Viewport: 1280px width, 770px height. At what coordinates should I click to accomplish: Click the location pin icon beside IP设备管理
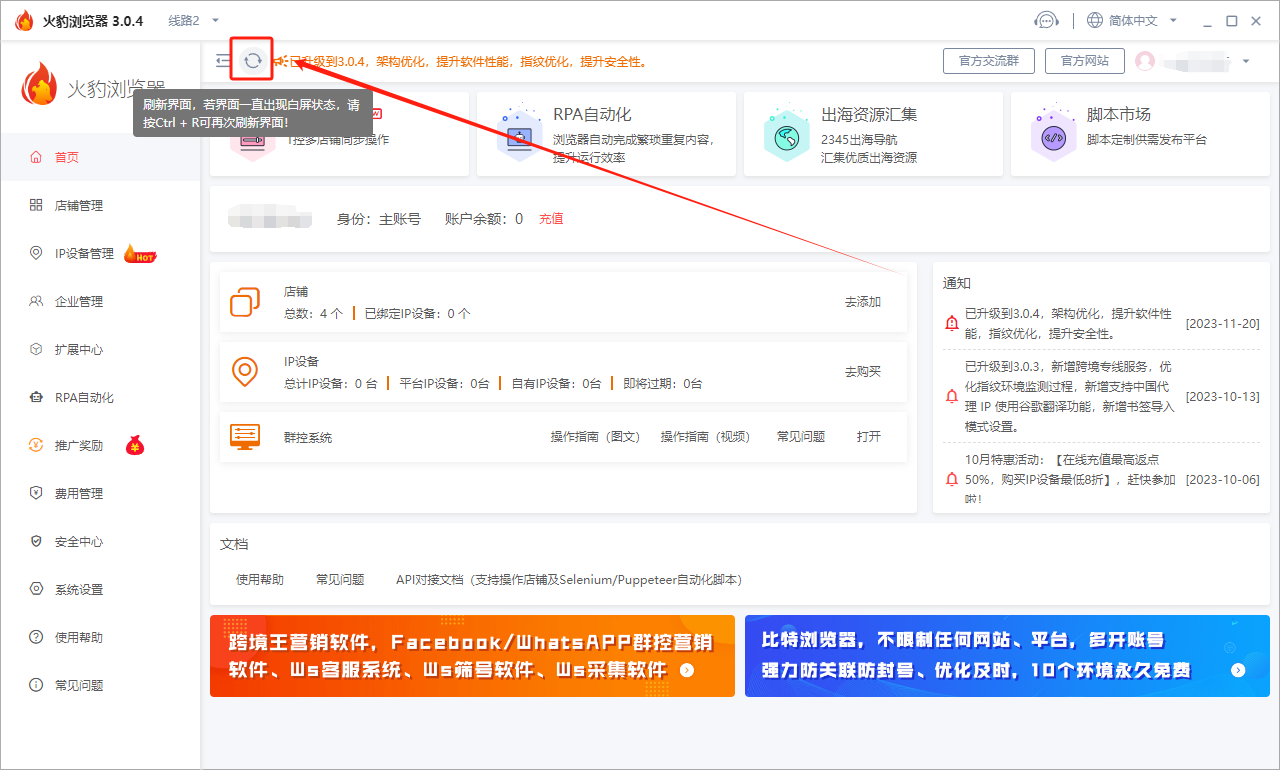(x=36, y=253)
